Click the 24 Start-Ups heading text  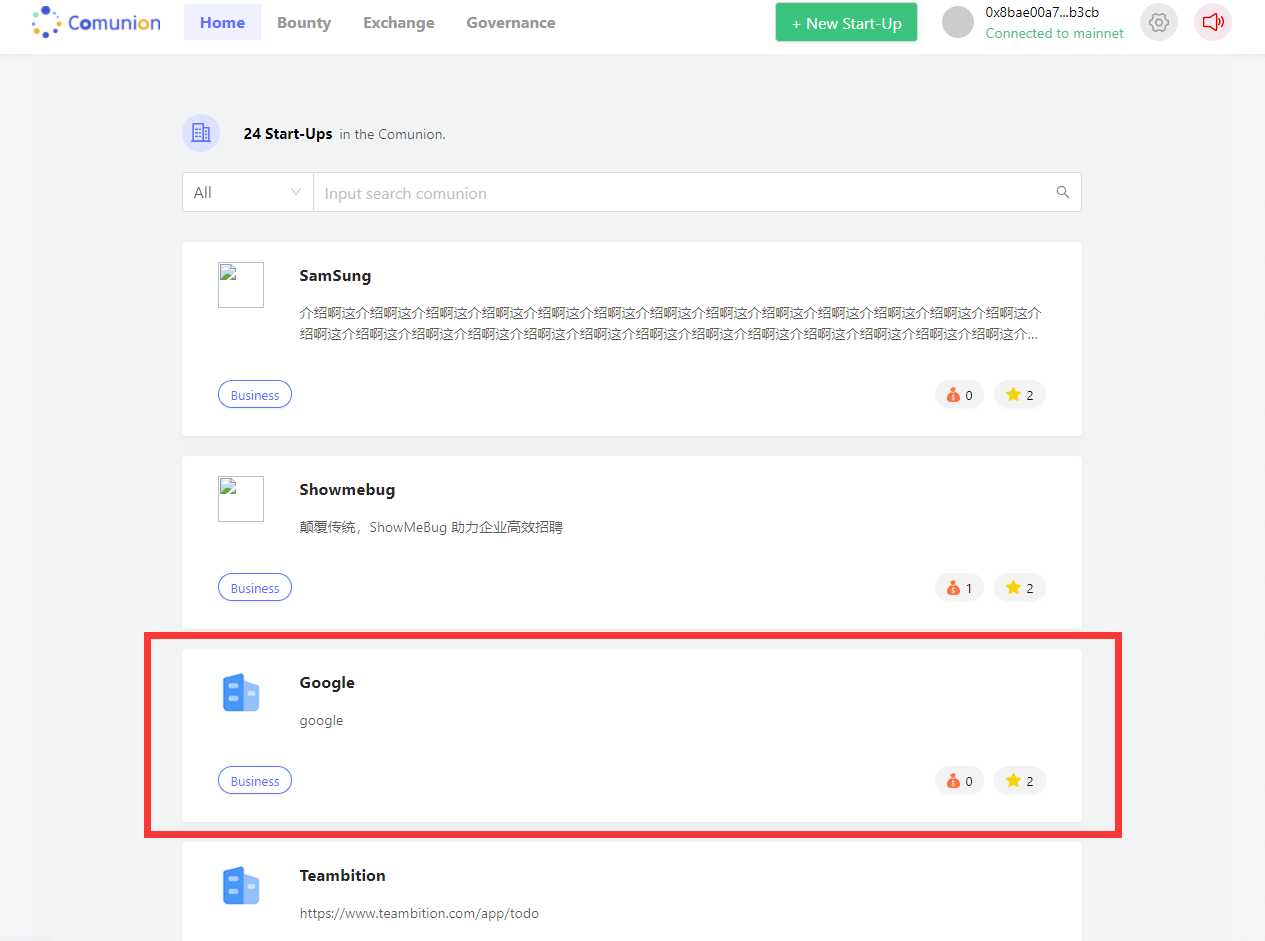point(288,133)
